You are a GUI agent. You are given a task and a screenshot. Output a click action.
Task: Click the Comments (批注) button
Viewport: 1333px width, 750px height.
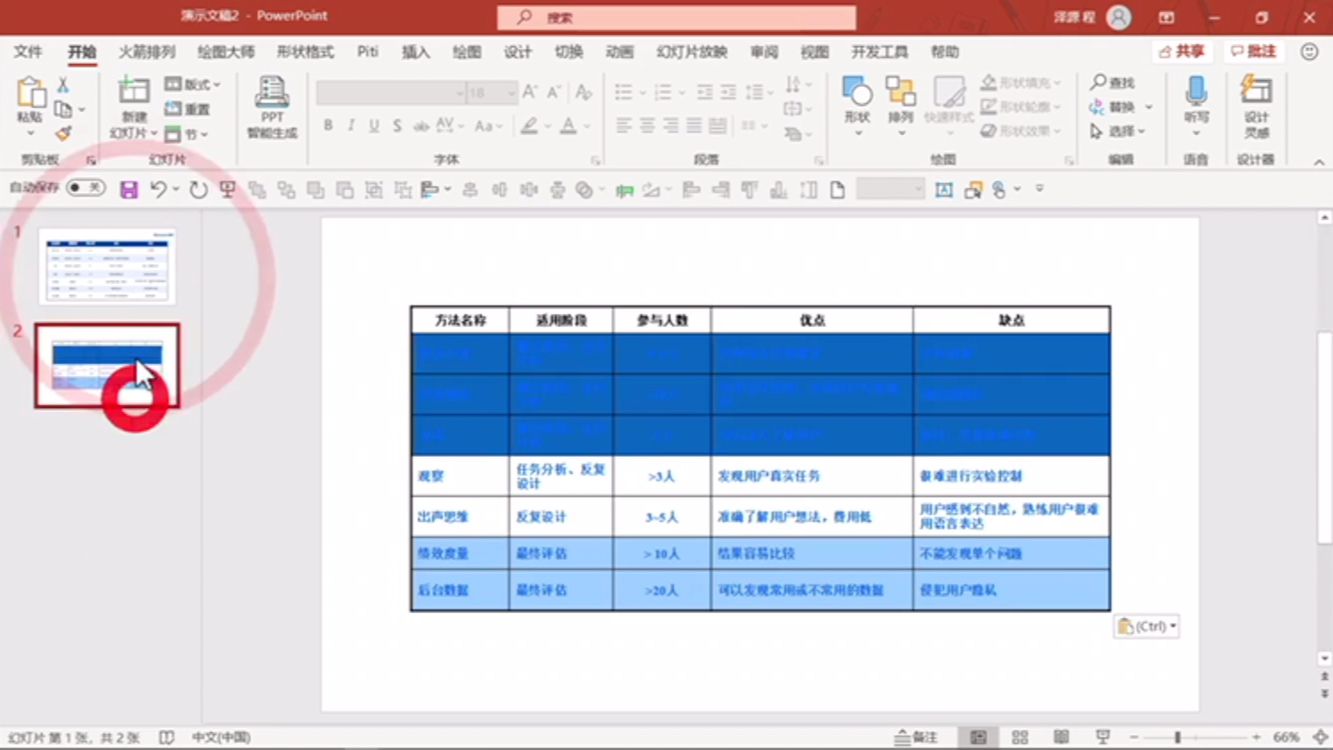point(1254,51)
